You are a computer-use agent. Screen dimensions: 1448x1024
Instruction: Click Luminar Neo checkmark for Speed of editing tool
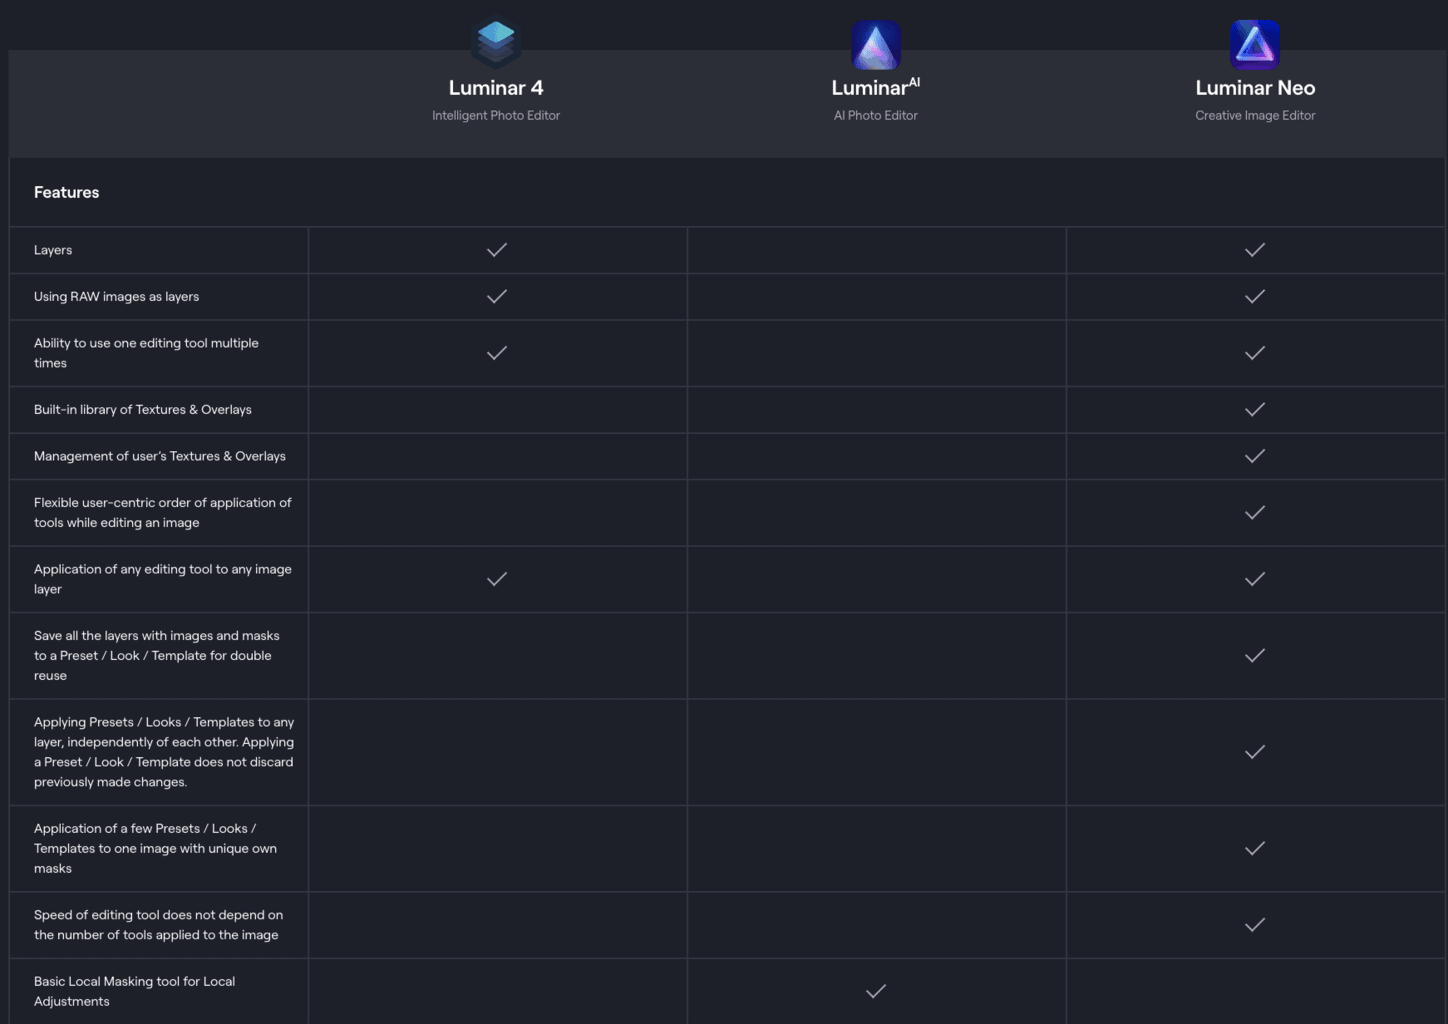(x=1255, y=925)
